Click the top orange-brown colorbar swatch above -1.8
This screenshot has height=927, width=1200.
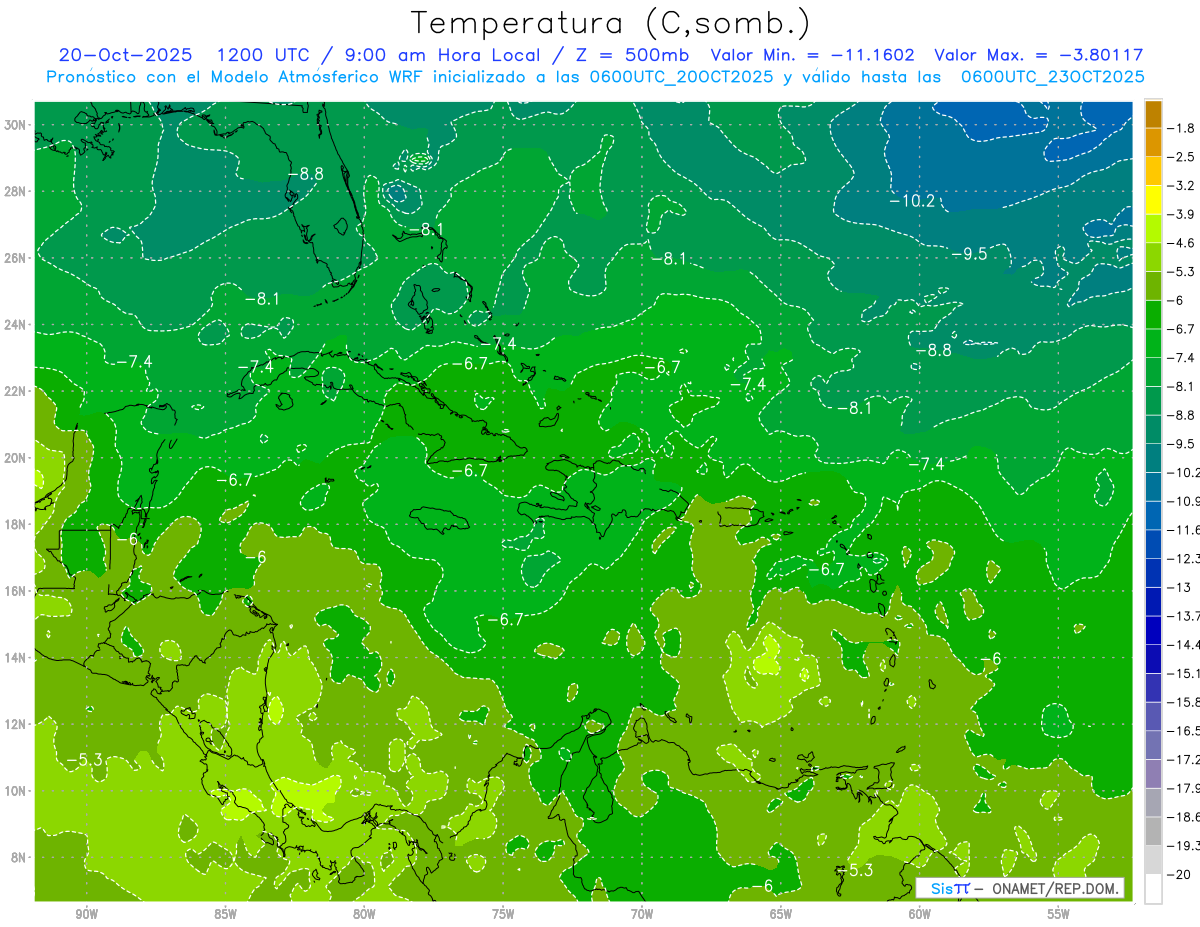tap(1153, 113)
